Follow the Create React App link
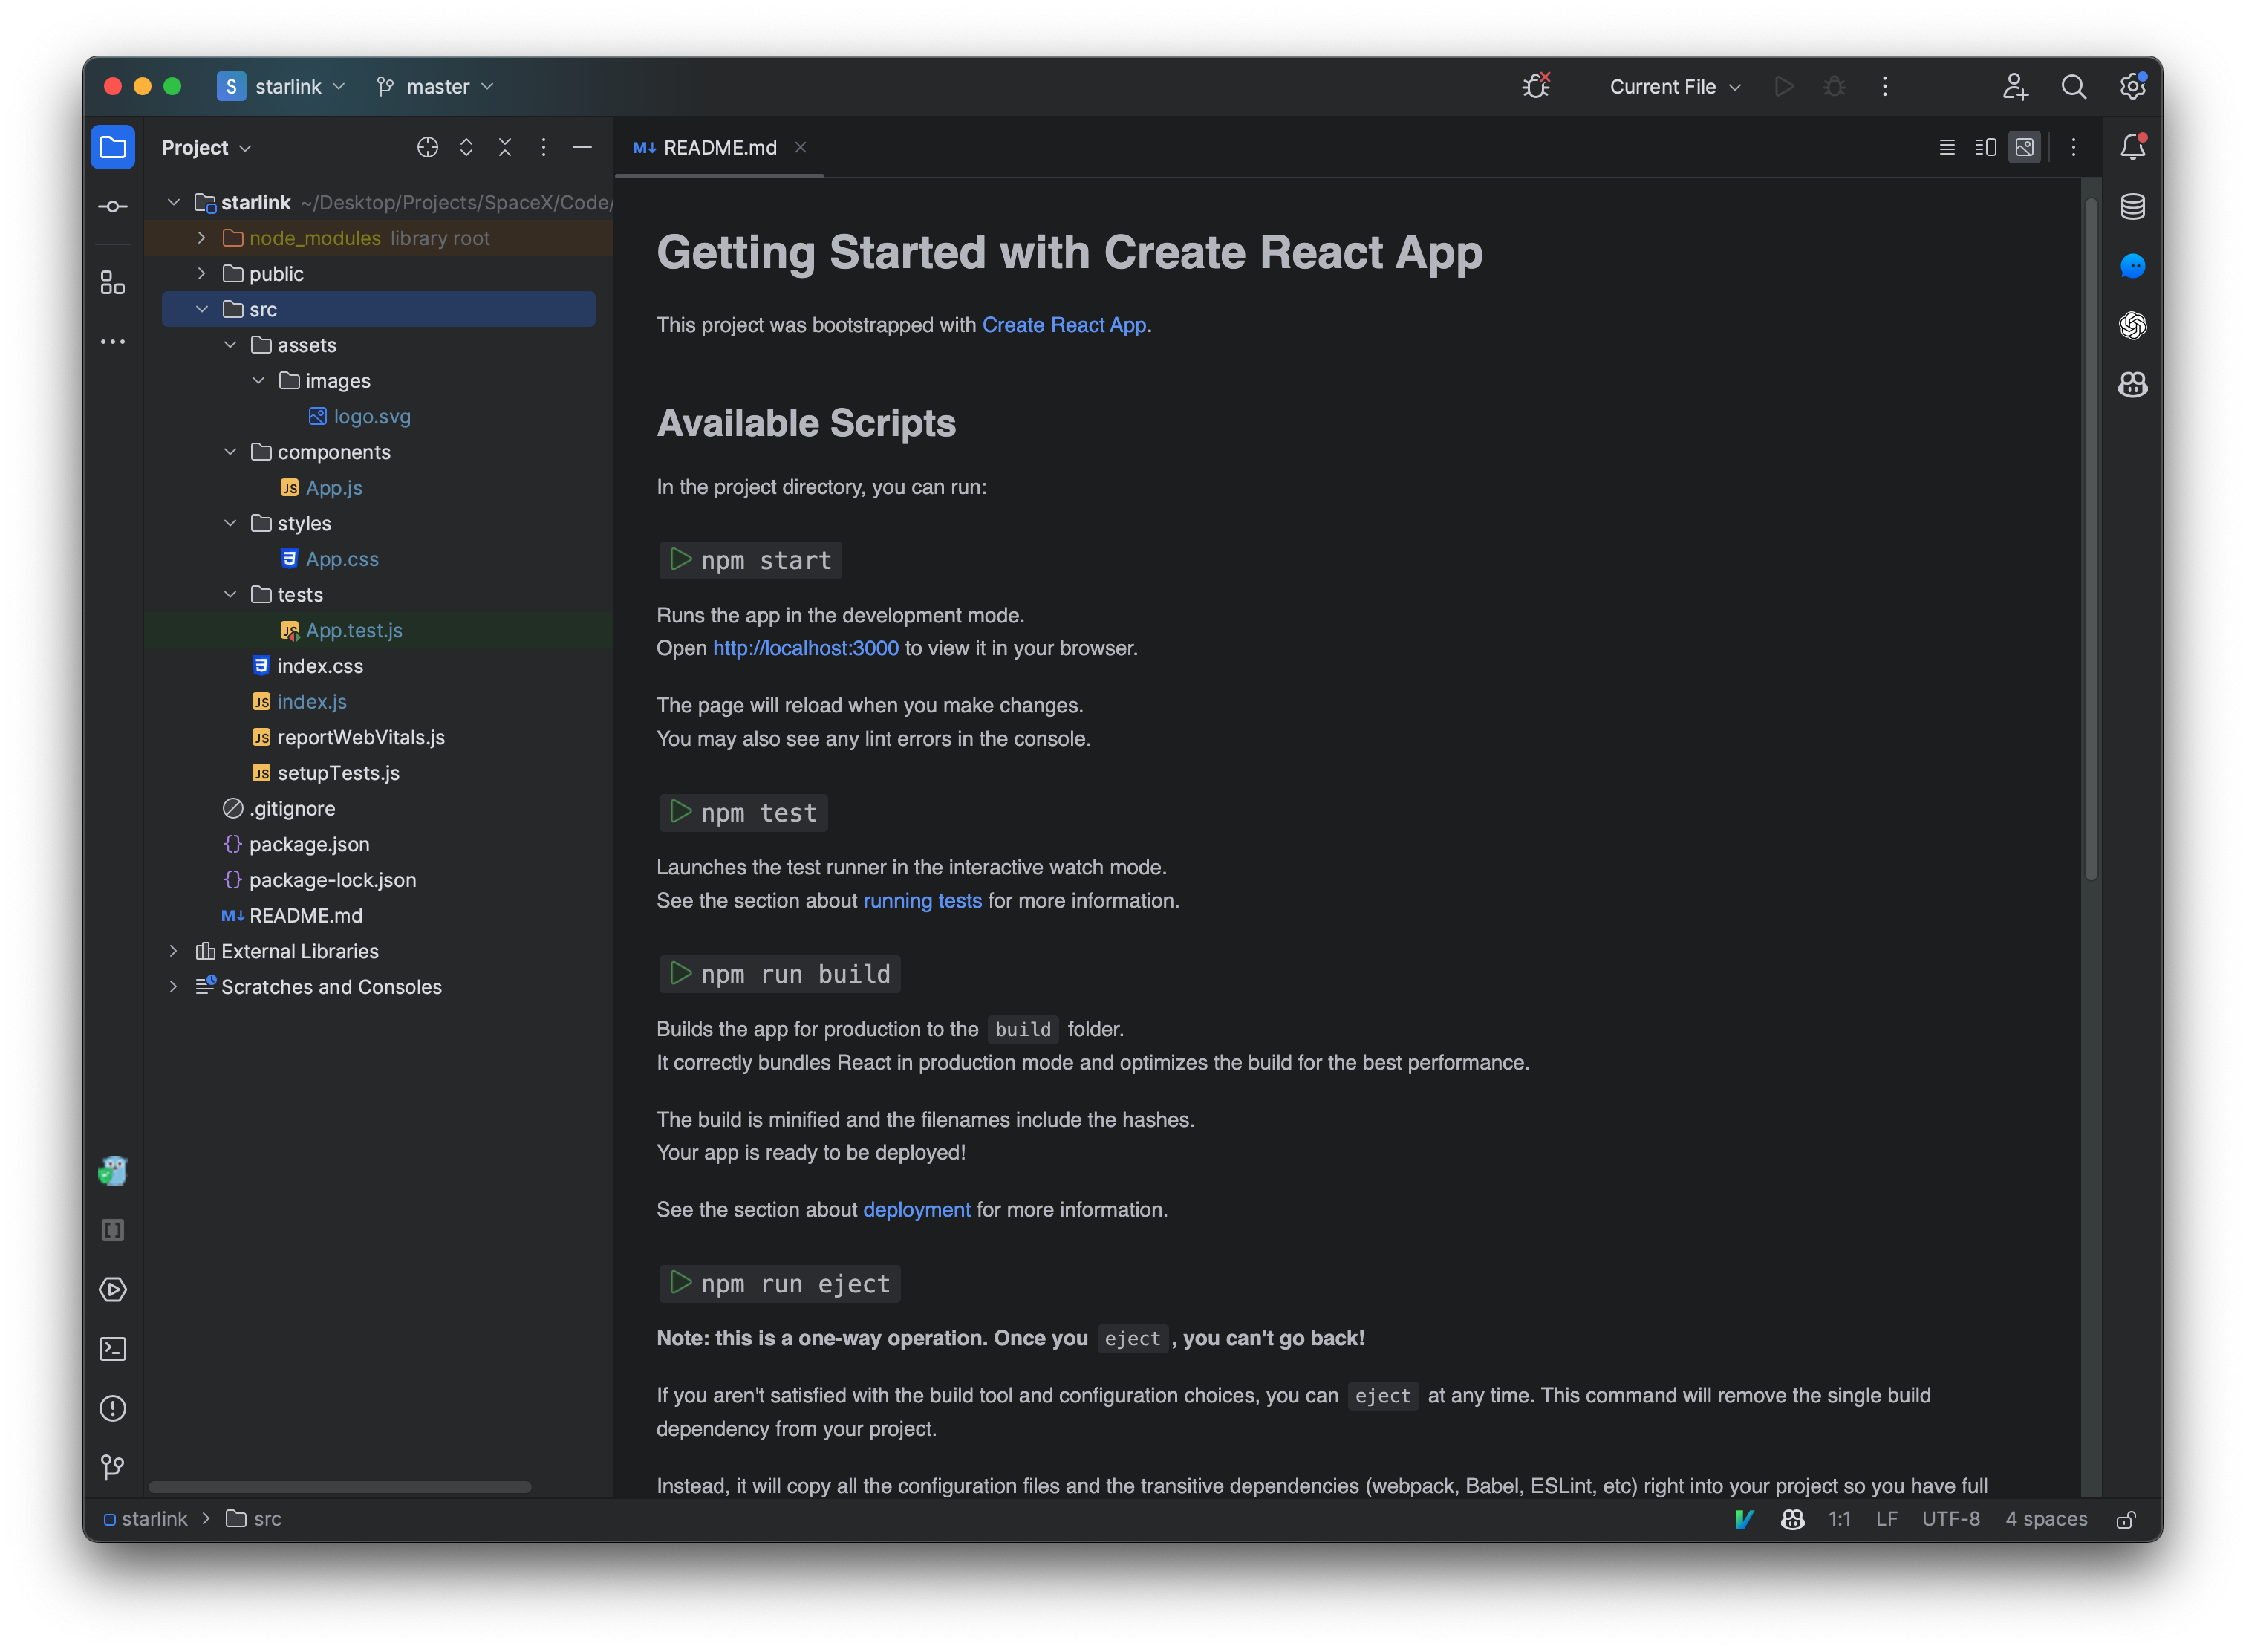The width and height of the screenshot is (2246, 1652). click(x=1064, y=324)
